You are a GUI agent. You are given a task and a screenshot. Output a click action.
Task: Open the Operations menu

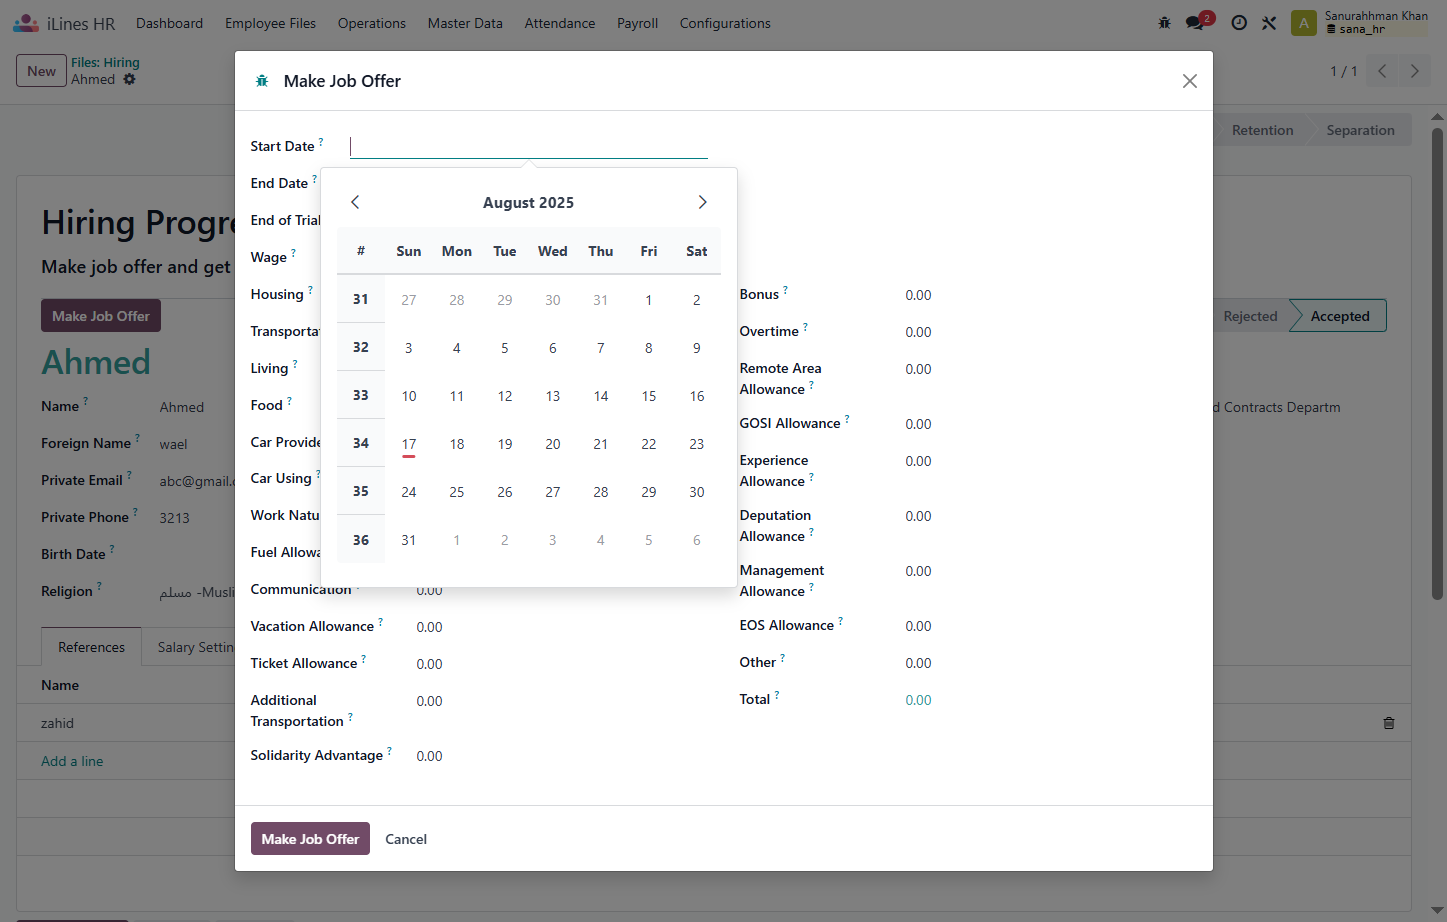coord(371,23)
